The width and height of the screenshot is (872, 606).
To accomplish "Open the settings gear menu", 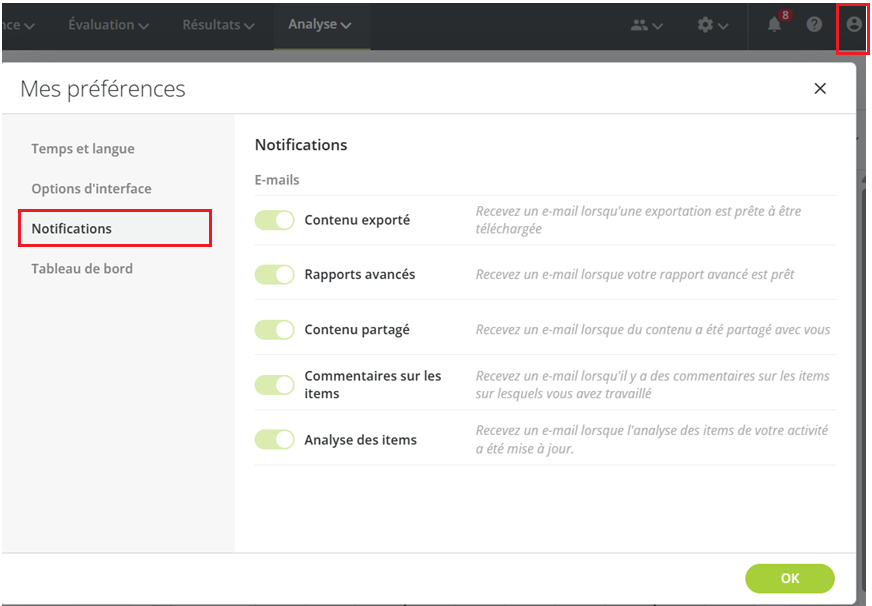I will [712, 25].
